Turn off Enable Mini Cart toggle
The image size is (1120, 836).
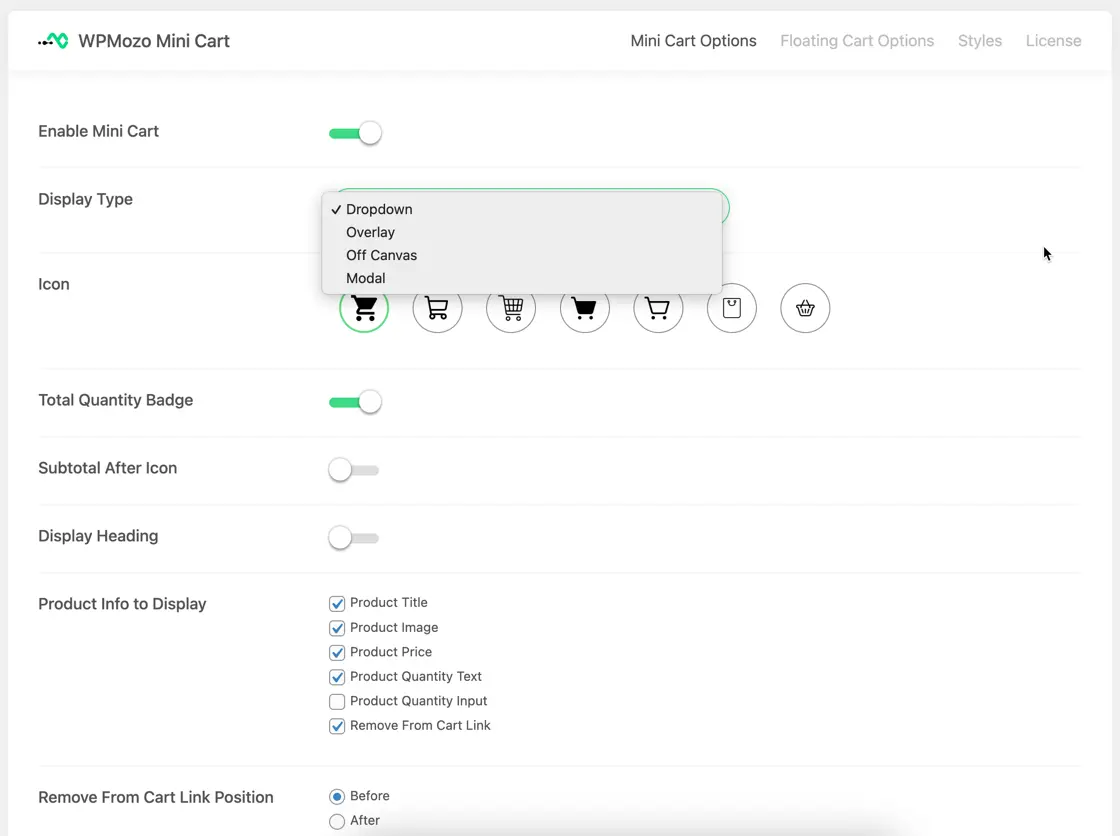coord(355,133)
